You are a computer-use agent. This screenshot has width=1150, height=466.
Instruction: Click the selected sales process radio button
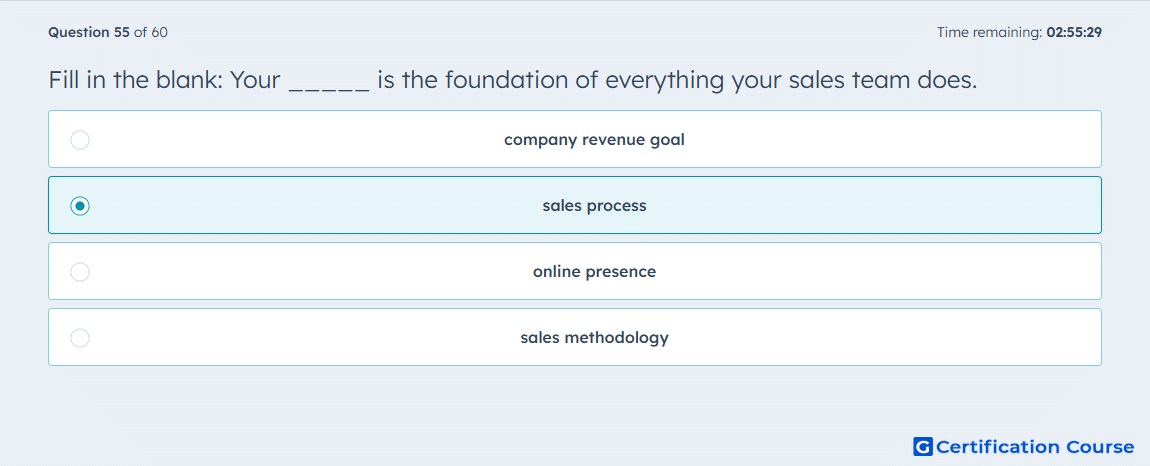80,205
